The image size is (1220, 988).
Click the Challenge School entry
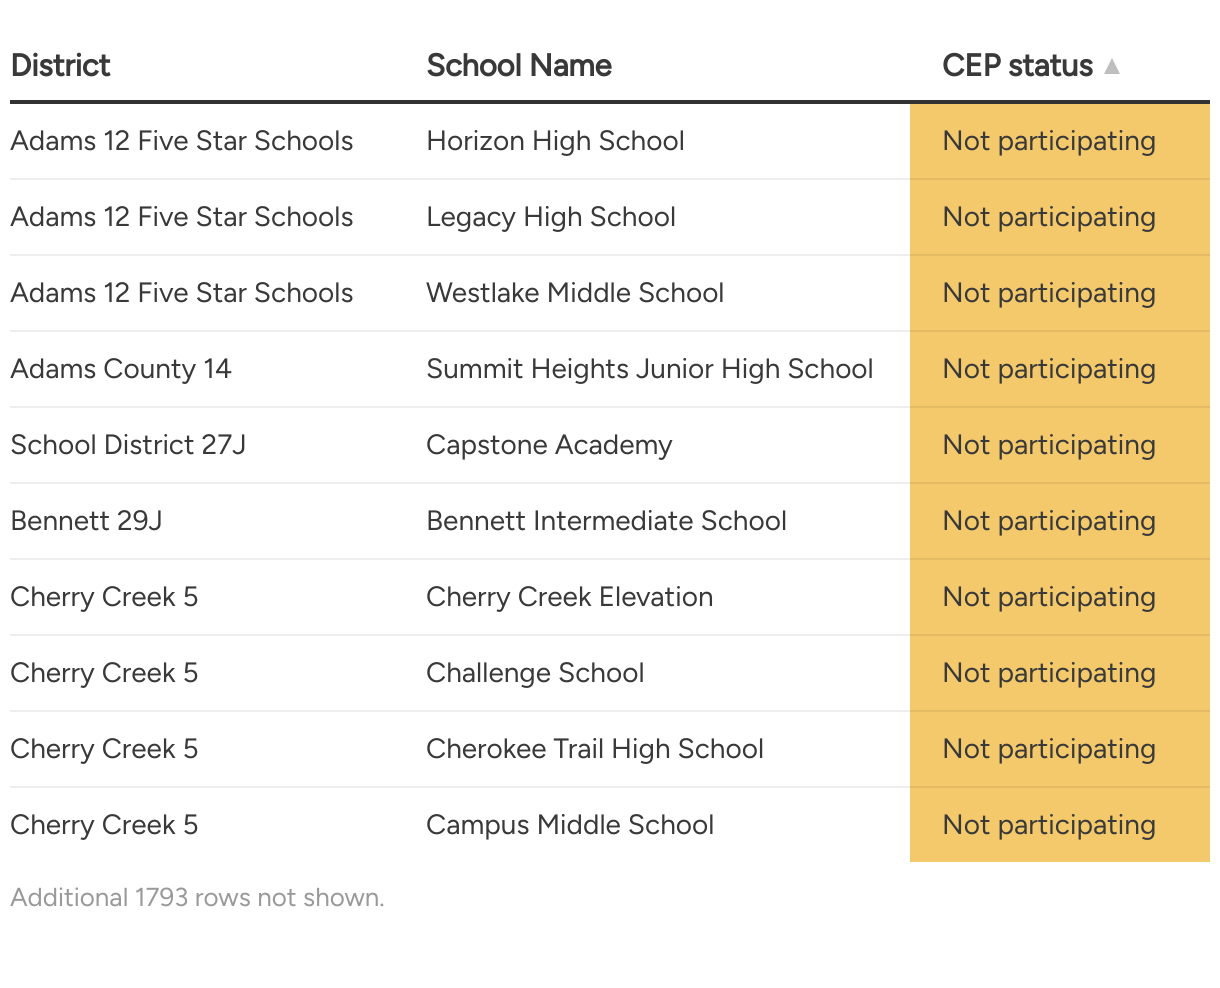click(x=535, y=673)
